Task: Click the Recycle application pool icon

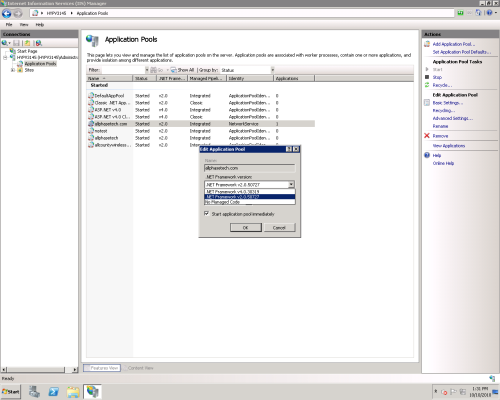Action: 427,85
